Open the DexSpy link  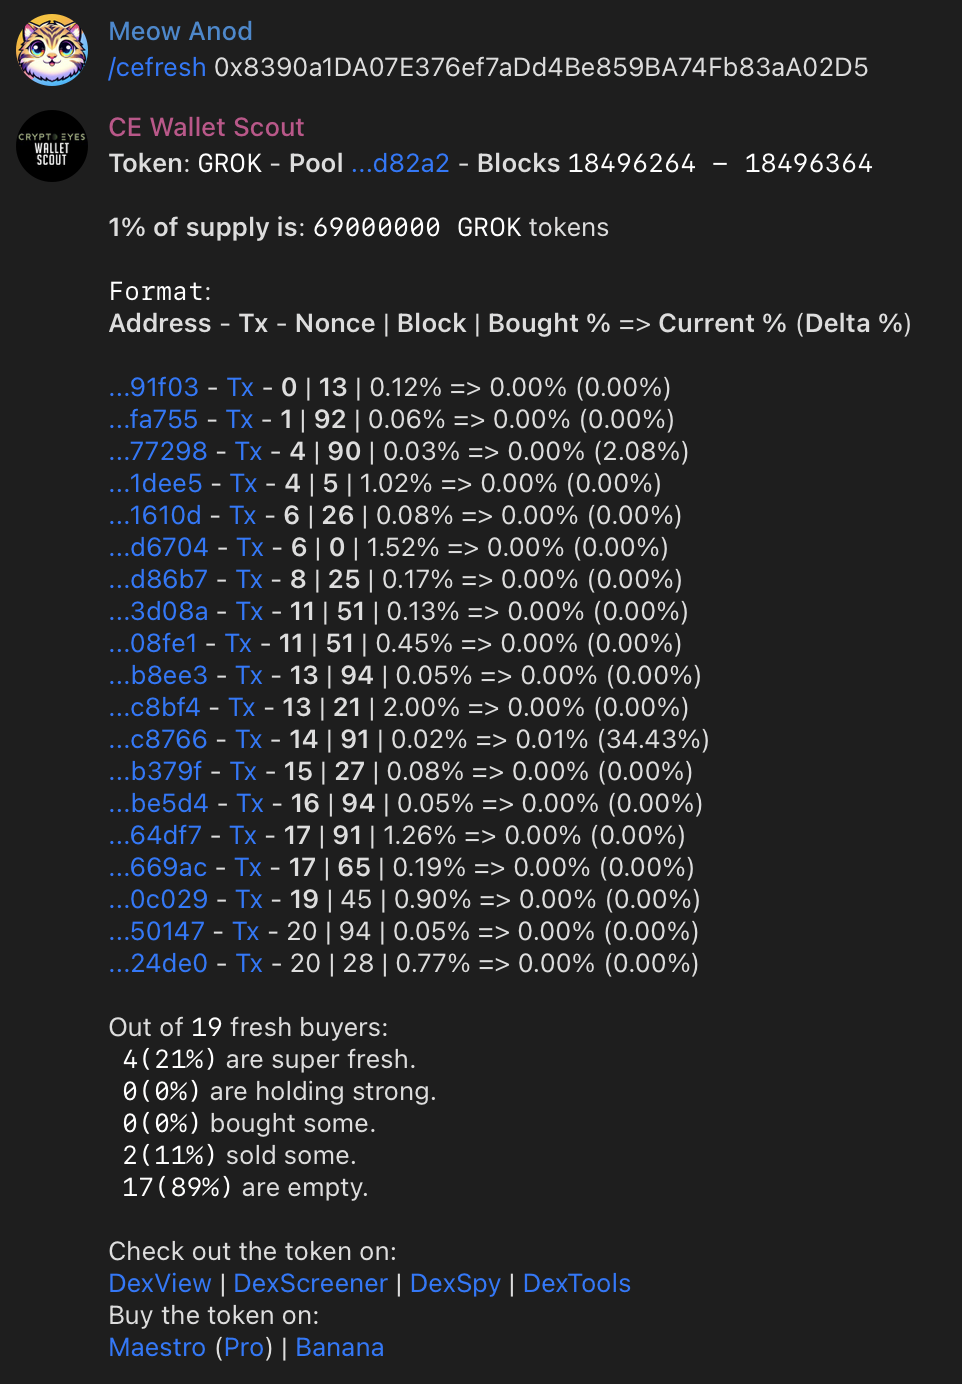tap(455, 1284)
